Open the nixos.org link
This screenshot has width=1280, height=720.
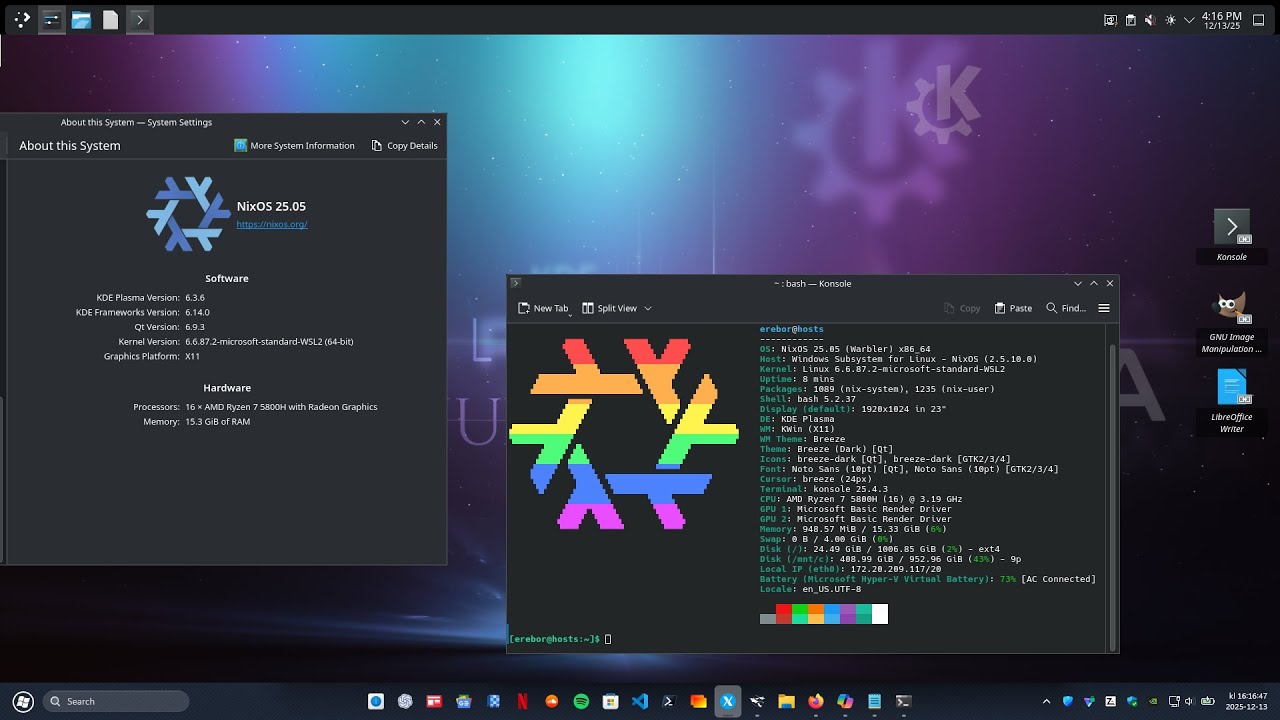pyautogui.click(x=272, y=225)
